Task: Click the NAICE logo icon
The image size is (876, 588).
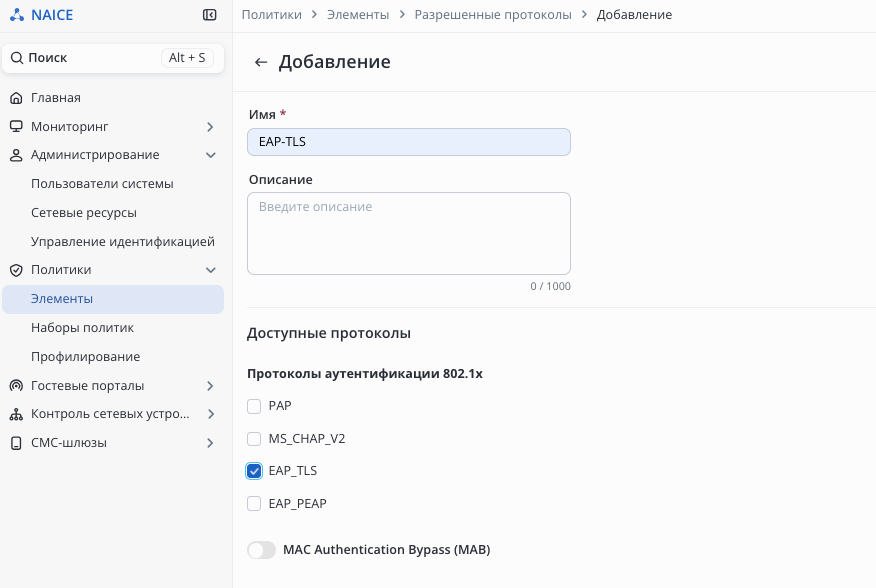Action: tap(16, 15)
